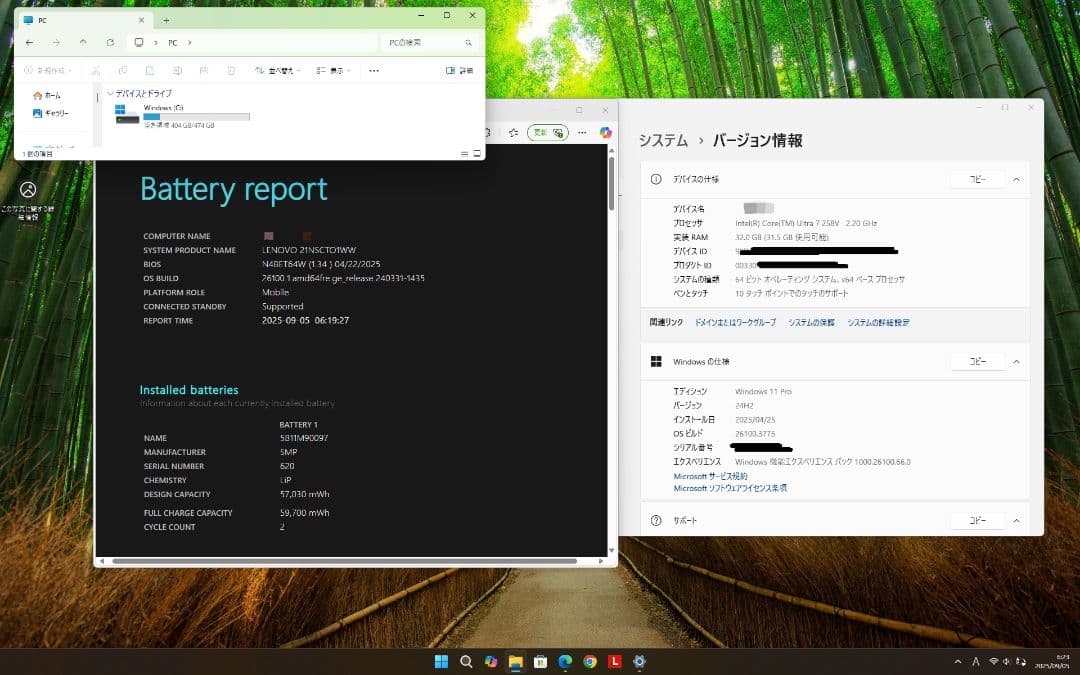The width and height of the screenshot is (1080, 675).
Task: Click the Share icon in Explorer toolbar
Action: [x=202, y=70]
